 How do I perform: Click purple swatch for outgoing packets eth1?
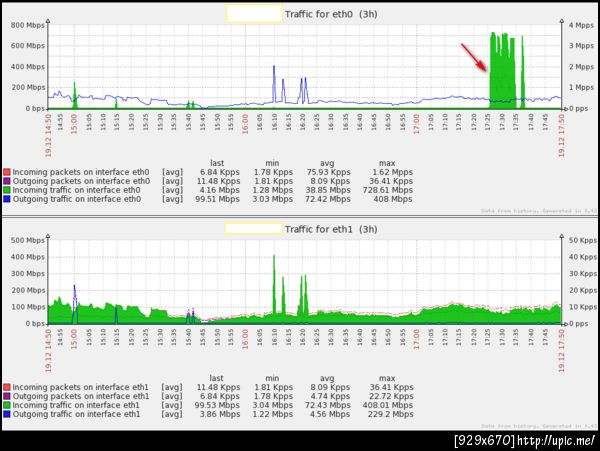(7, 396)
